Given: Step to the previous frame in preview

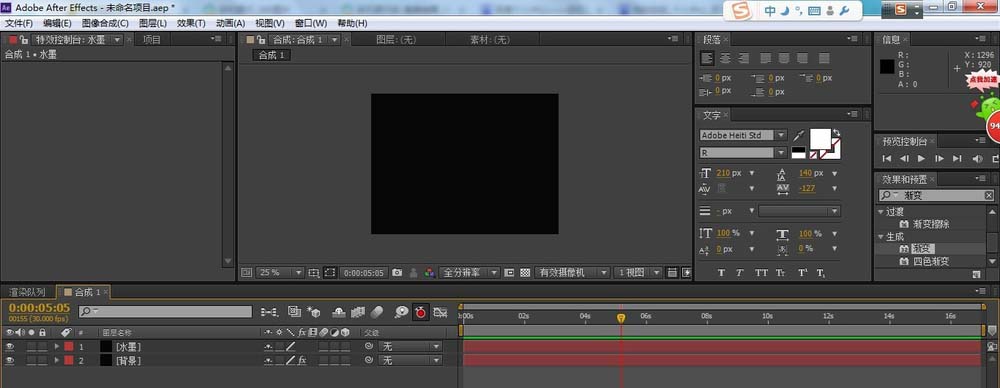Looking at the screenshot, I should [904, 158].
